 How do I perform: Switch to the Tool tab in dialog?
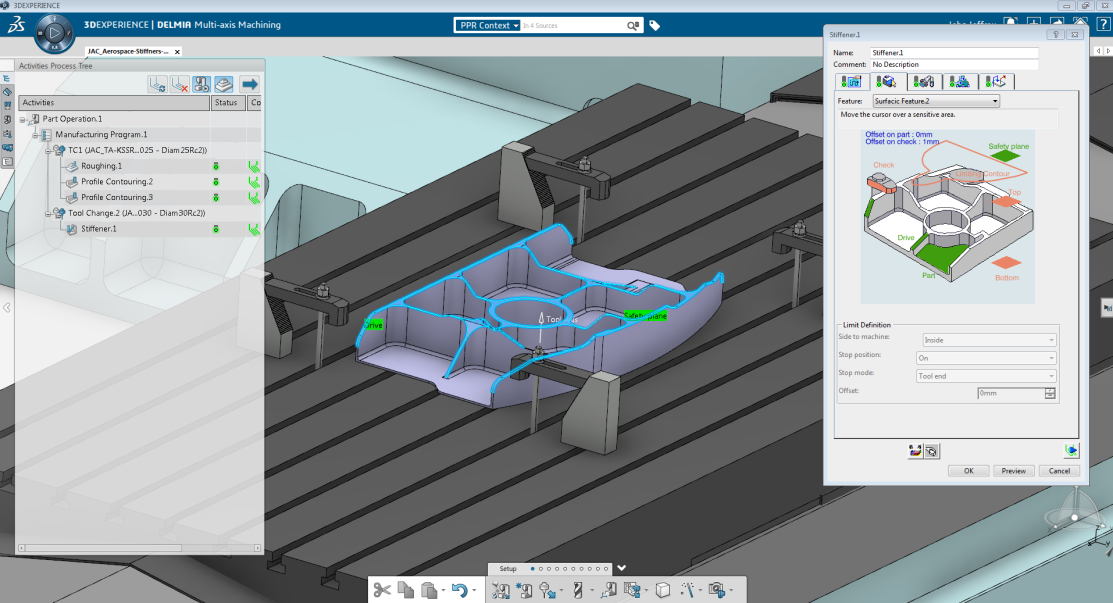pos(924,81)
